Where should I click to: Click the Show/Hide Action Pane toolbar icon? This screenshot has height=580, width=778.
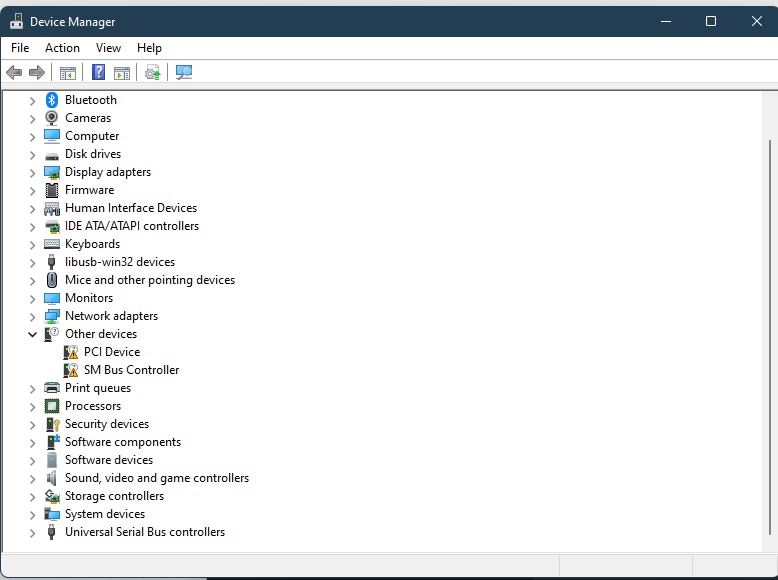point(122,72)
